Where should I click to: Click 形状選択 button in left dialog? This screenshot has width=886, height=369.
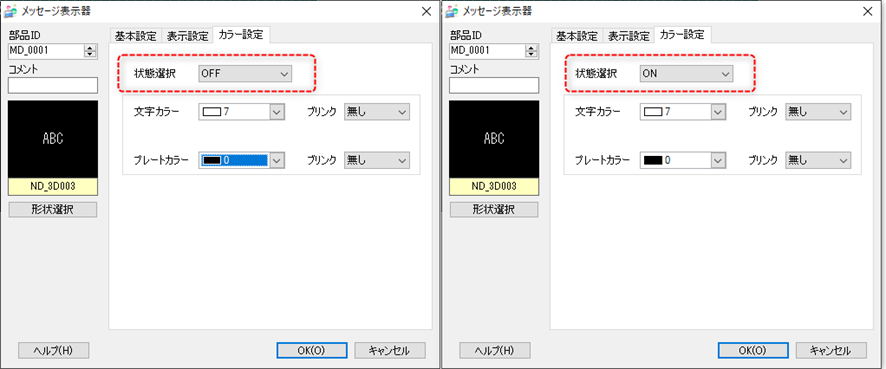(53, 210)
